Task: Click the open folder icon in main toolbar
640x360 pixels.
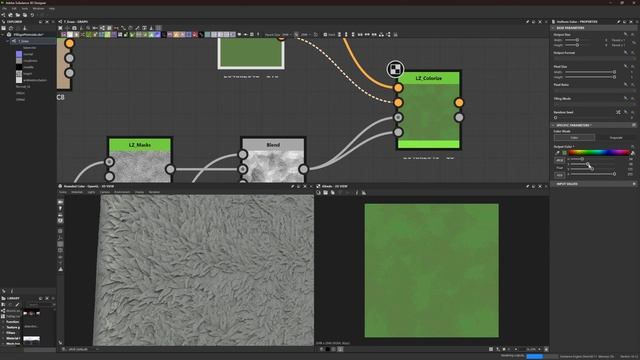Action: click(x=18, y=15)
